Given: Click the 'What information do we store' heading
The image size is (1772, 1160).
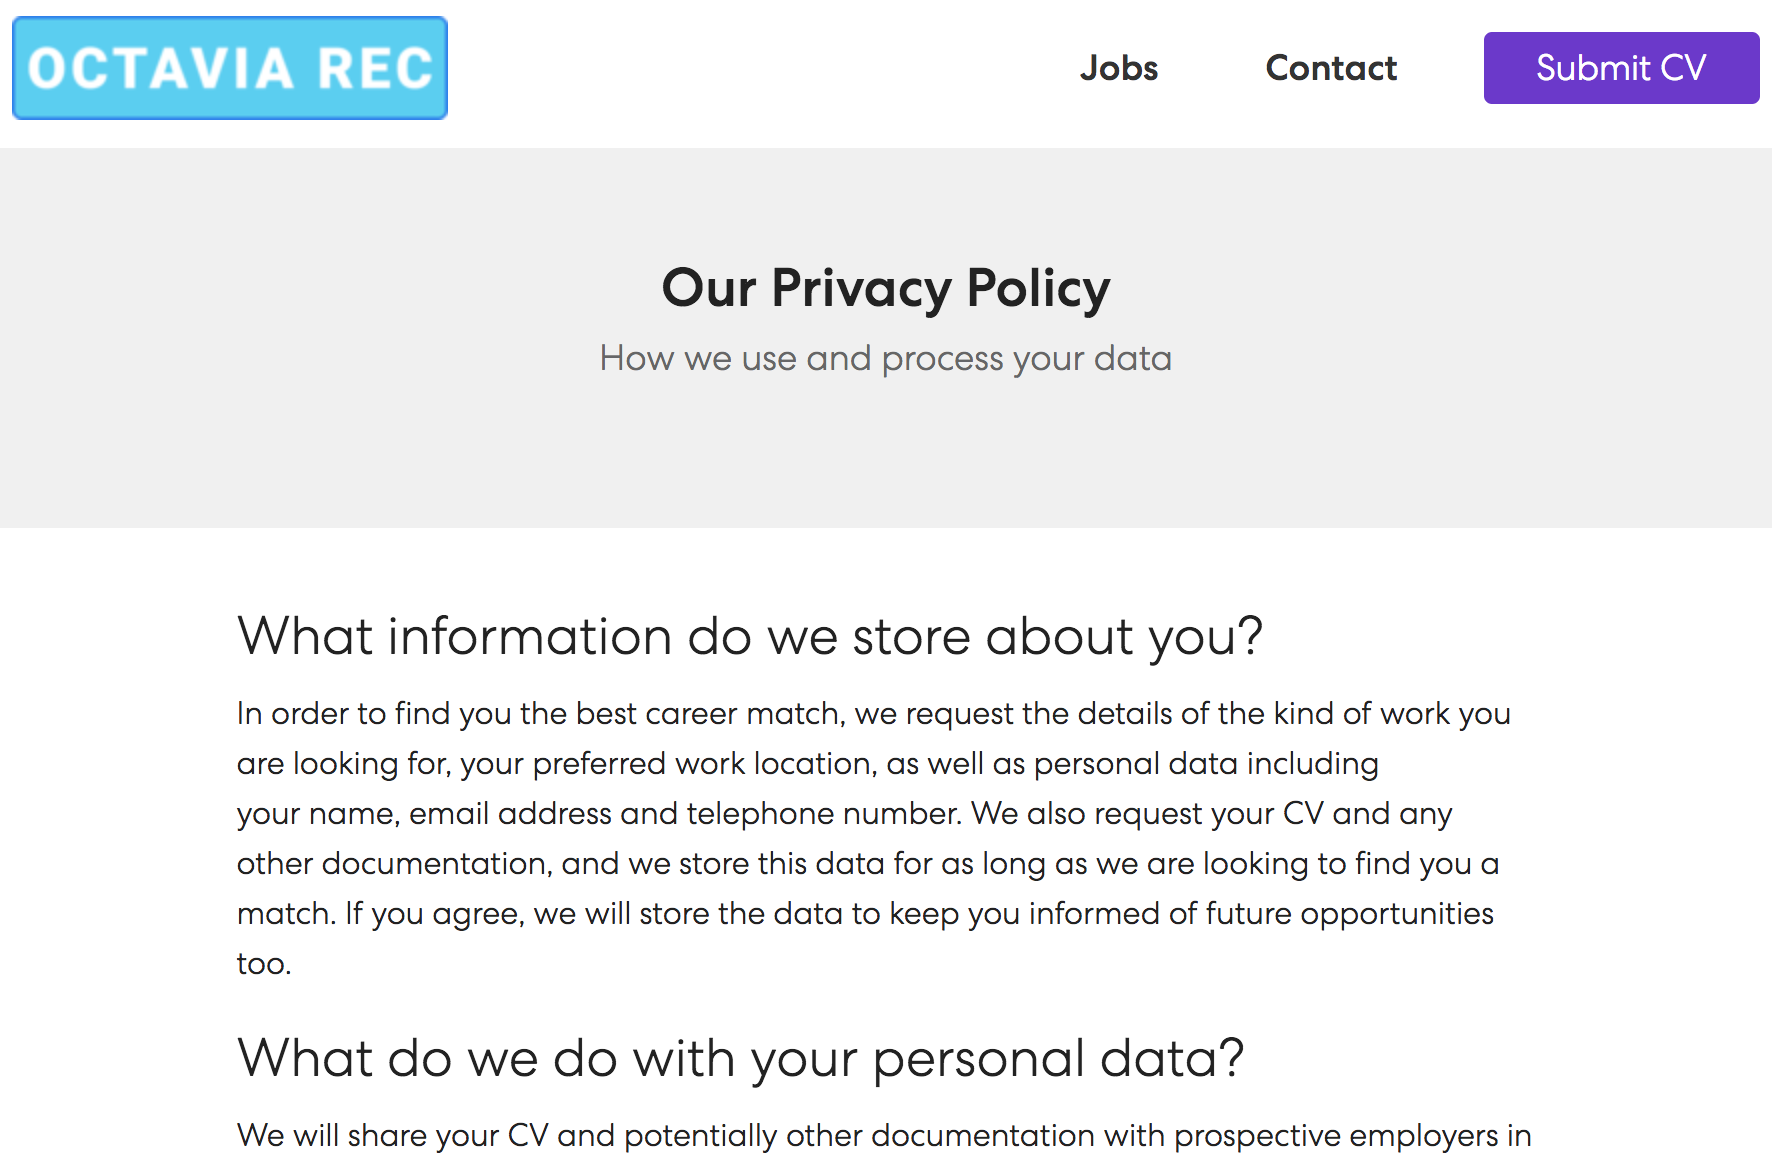Looking at the screenshot, I should 750,637.
